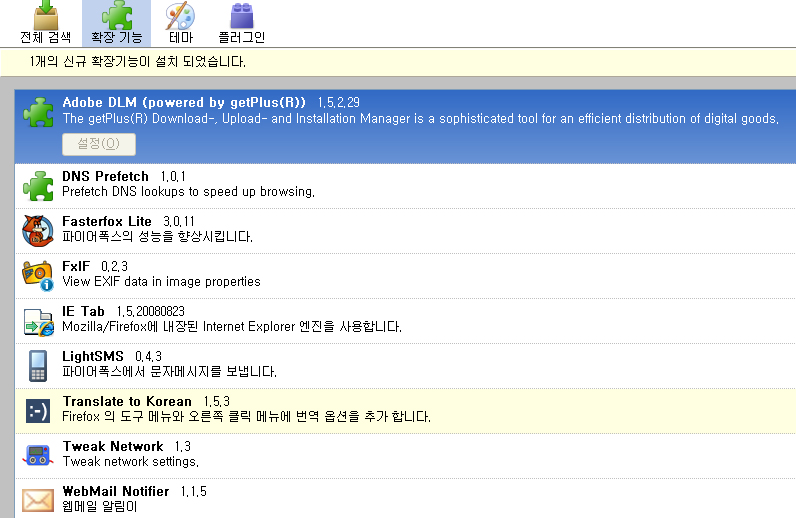Screen dimensions: 796x518
Task: Click the Adobe DLM green puzzle icon
Action: pos(38,112)
